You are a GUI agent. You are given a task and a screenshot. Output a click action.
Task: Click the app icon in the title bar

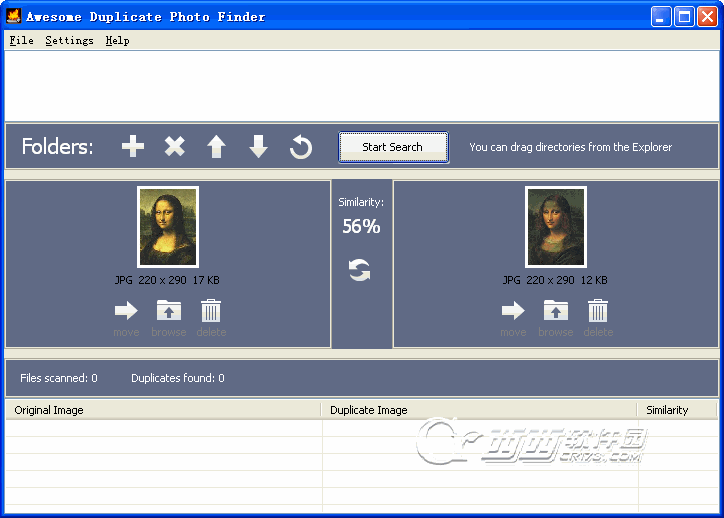[x=14, y=16]
